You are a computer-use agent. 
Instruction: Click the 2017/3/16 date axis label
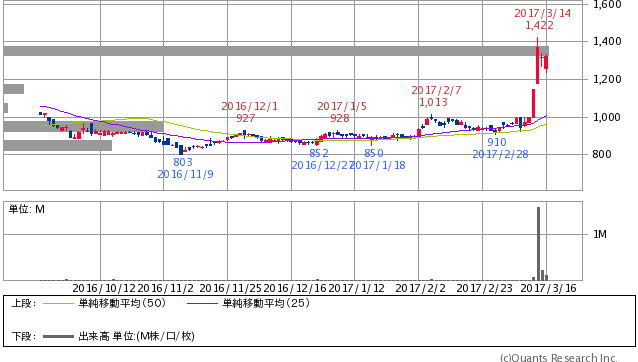548,288
